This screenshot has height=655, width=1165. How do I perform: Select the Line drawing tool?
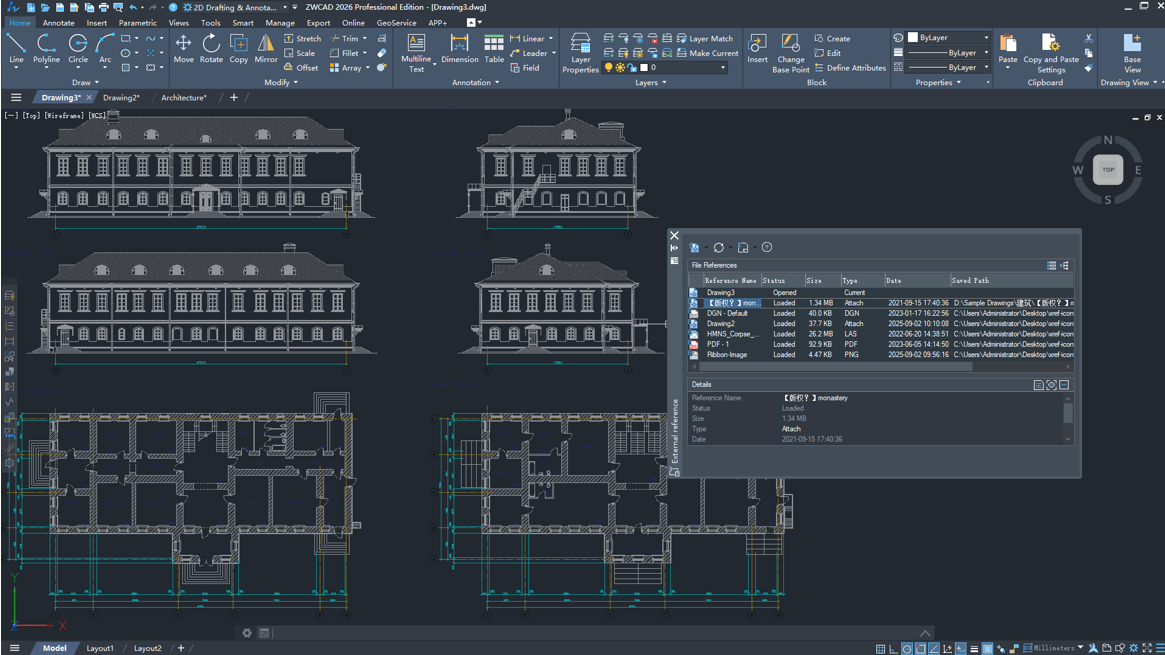[x=16, y=47]
